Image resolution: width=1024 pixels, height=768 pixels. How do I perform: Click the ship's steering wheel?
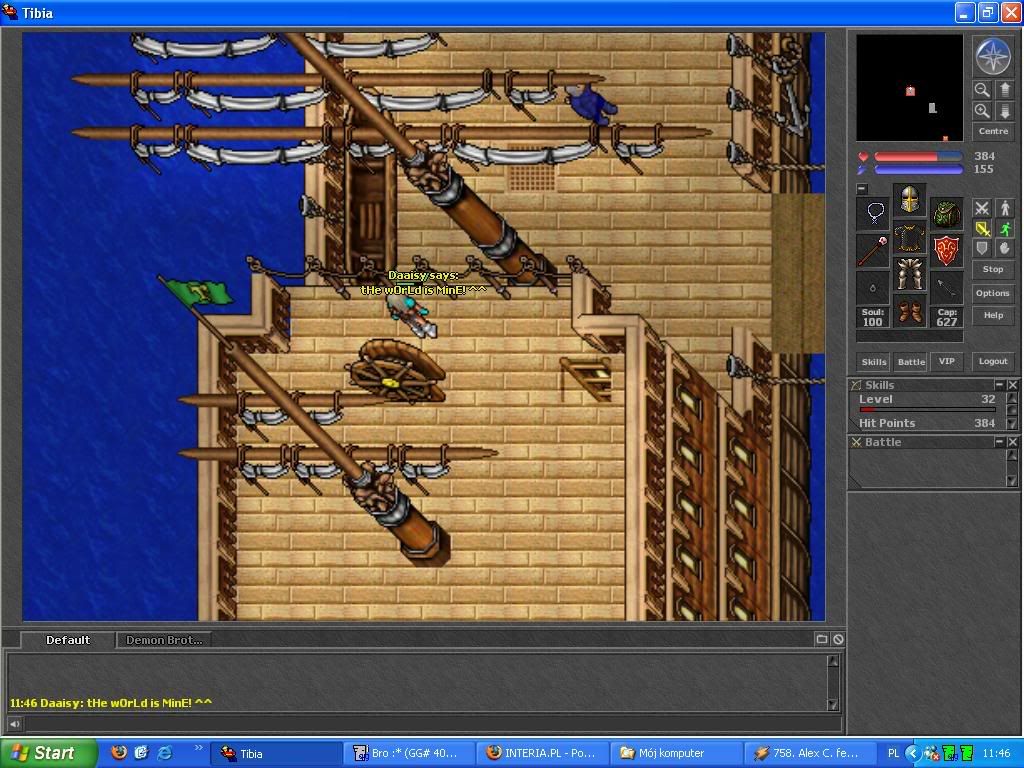point(398,370)
